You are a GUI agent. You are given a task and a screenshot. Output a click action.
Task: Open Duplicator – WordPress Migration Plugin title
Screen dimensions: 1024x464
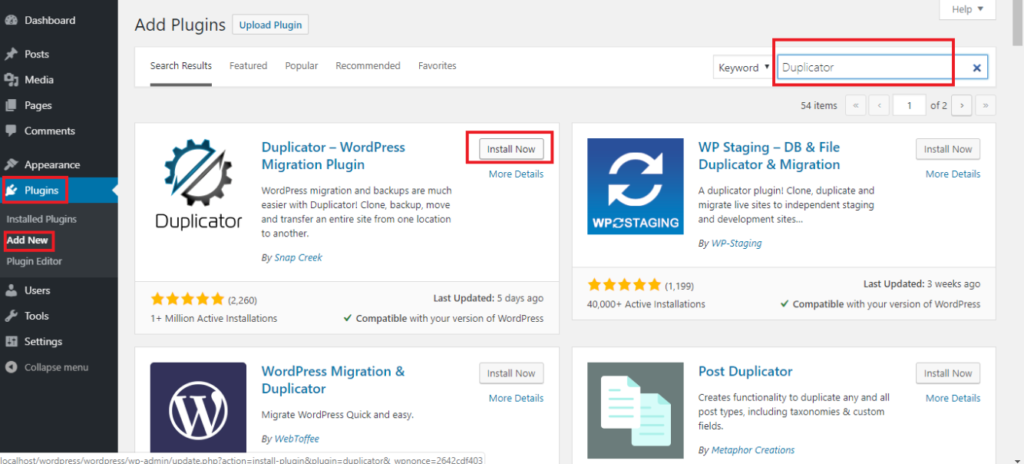[x=333, y=156]
